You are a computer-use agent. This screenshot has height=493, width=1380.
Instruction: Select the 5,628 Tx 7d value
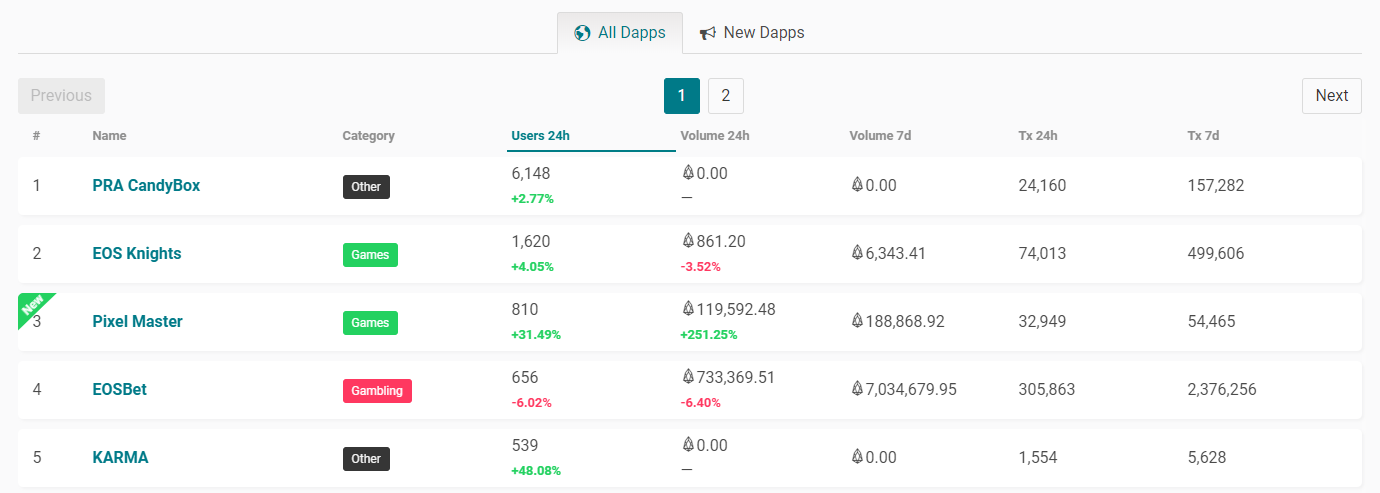[x=1207, y=458]
